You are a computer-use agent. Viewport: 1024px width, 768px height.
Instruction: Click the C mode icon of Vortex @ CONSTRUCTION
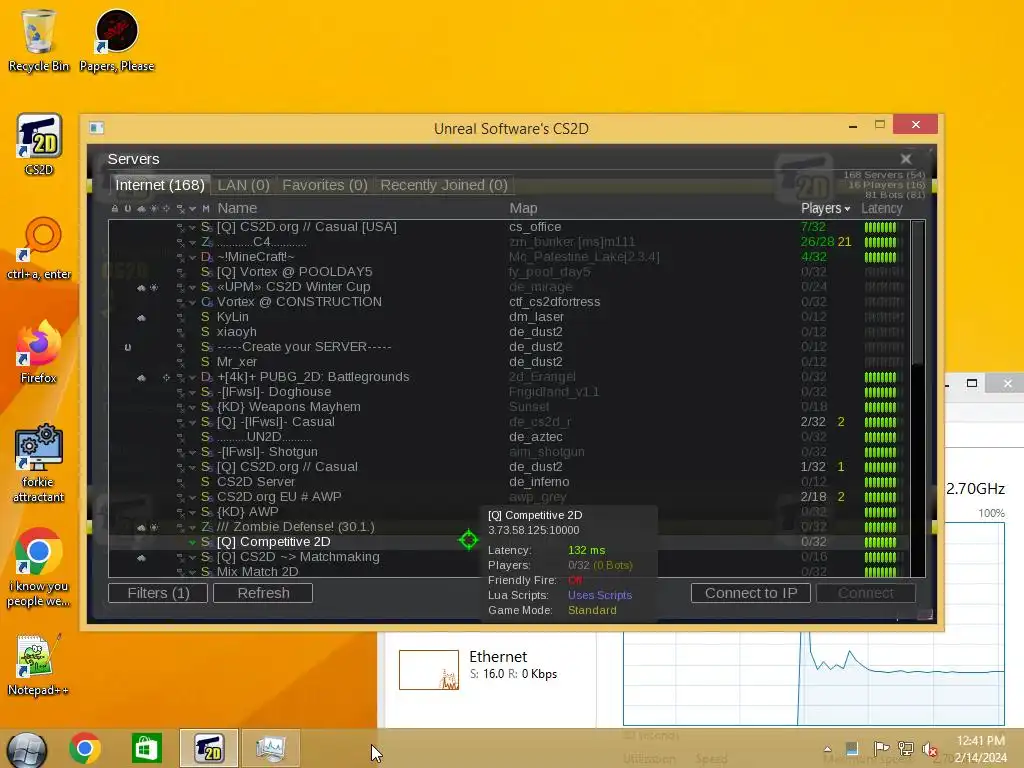pyautogui.click(x=206, y=302)
